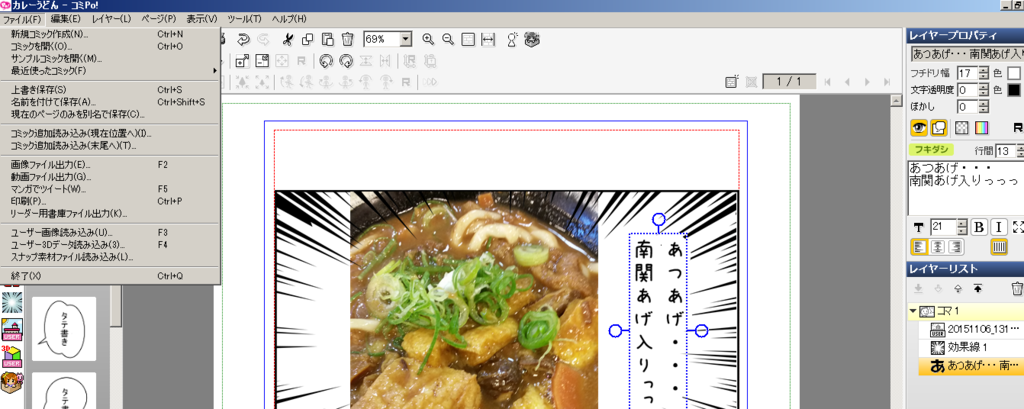This screenshot has width=1024, height=409.
Task: Click the scissors cut icon
Action: click(x=287, y=39)
